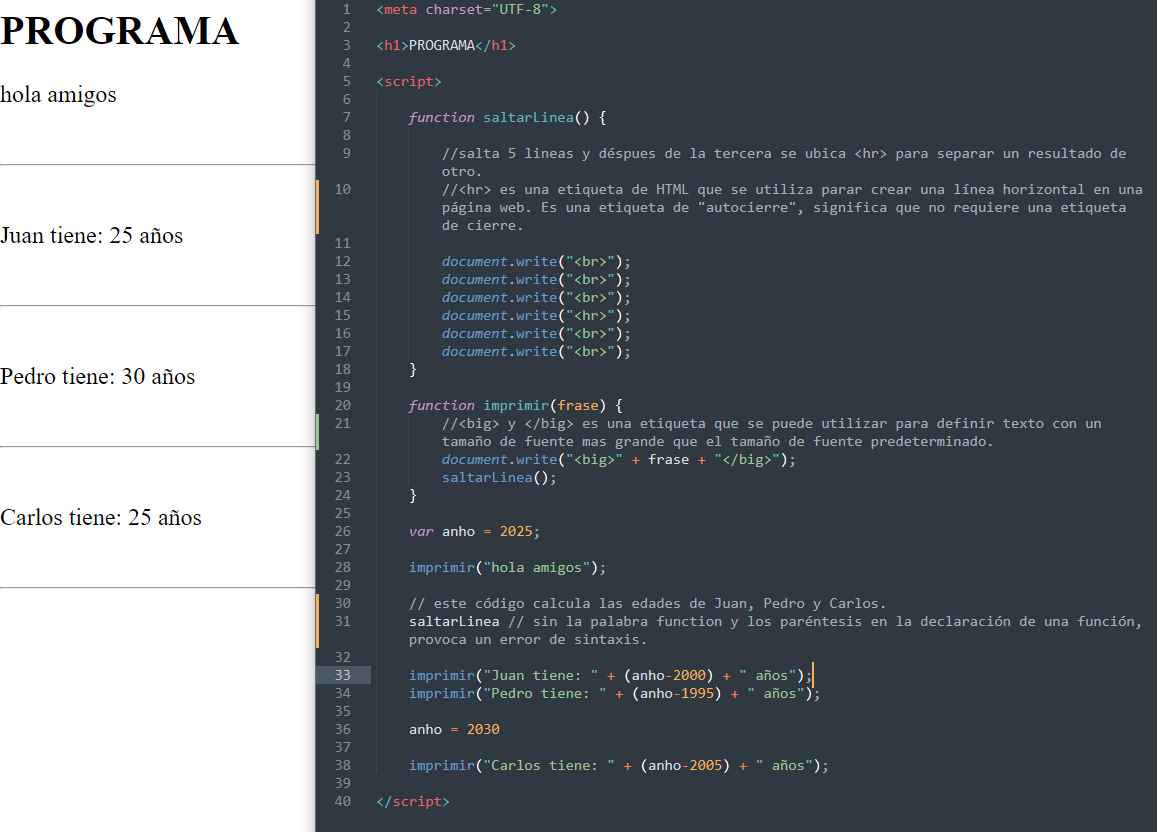Click the comment about the big tag
The height and width of the screenshot is (832, 1158).
tap(772, 433)
